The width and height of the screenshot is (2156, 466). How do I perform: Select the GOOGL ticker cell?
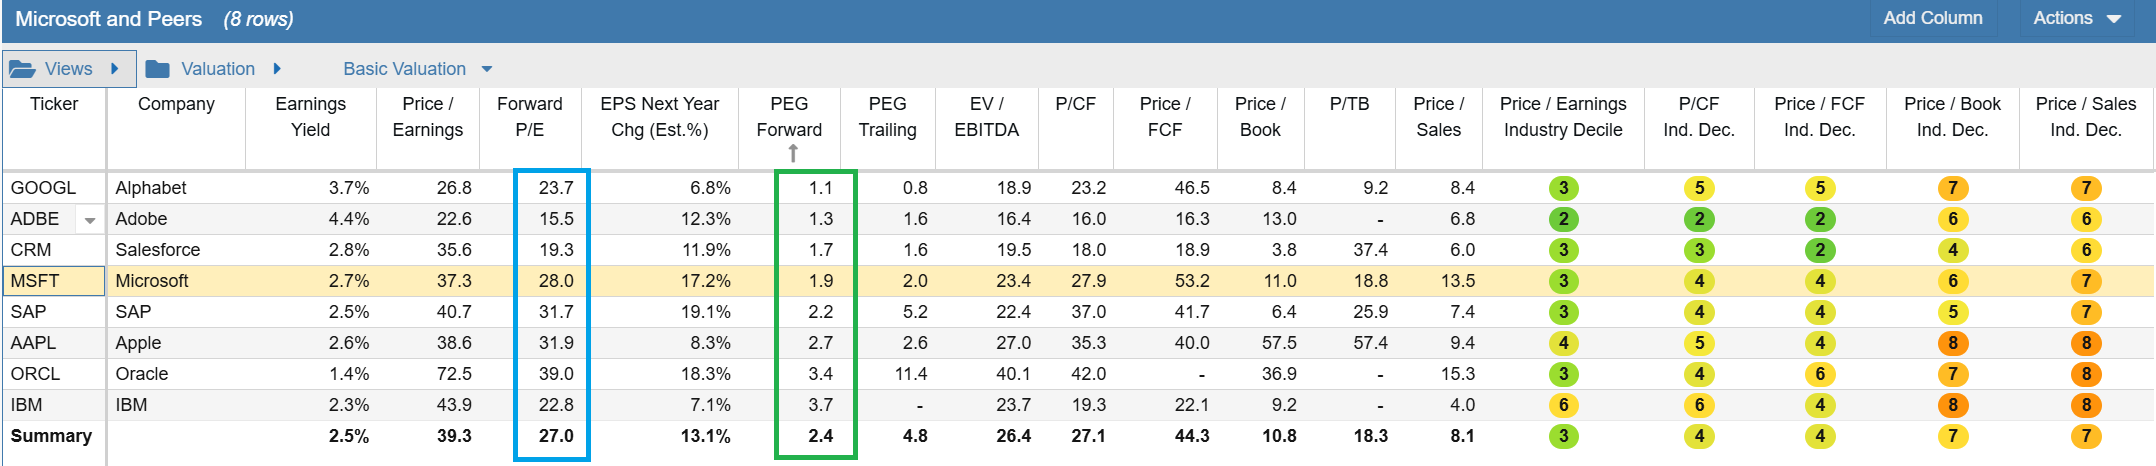pos(54,188)
